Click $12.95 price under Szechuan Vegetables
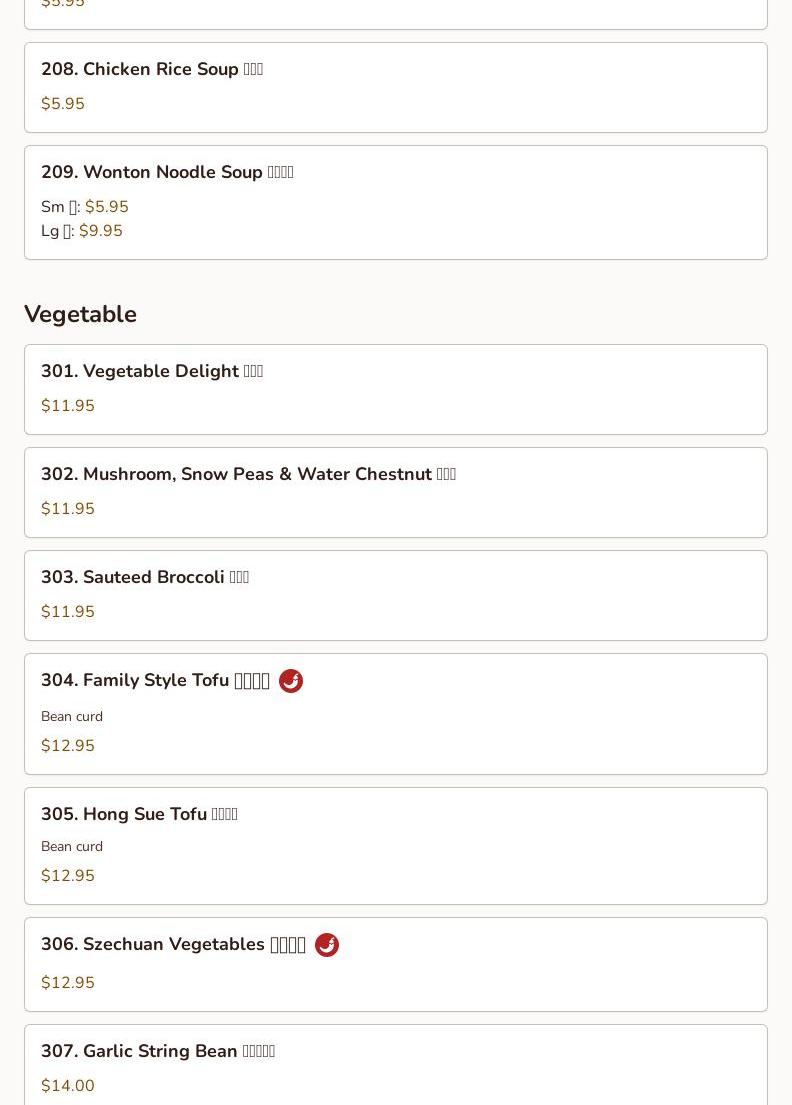The height and width of the screenshot is (1105, 792). [x=68, y=983]
